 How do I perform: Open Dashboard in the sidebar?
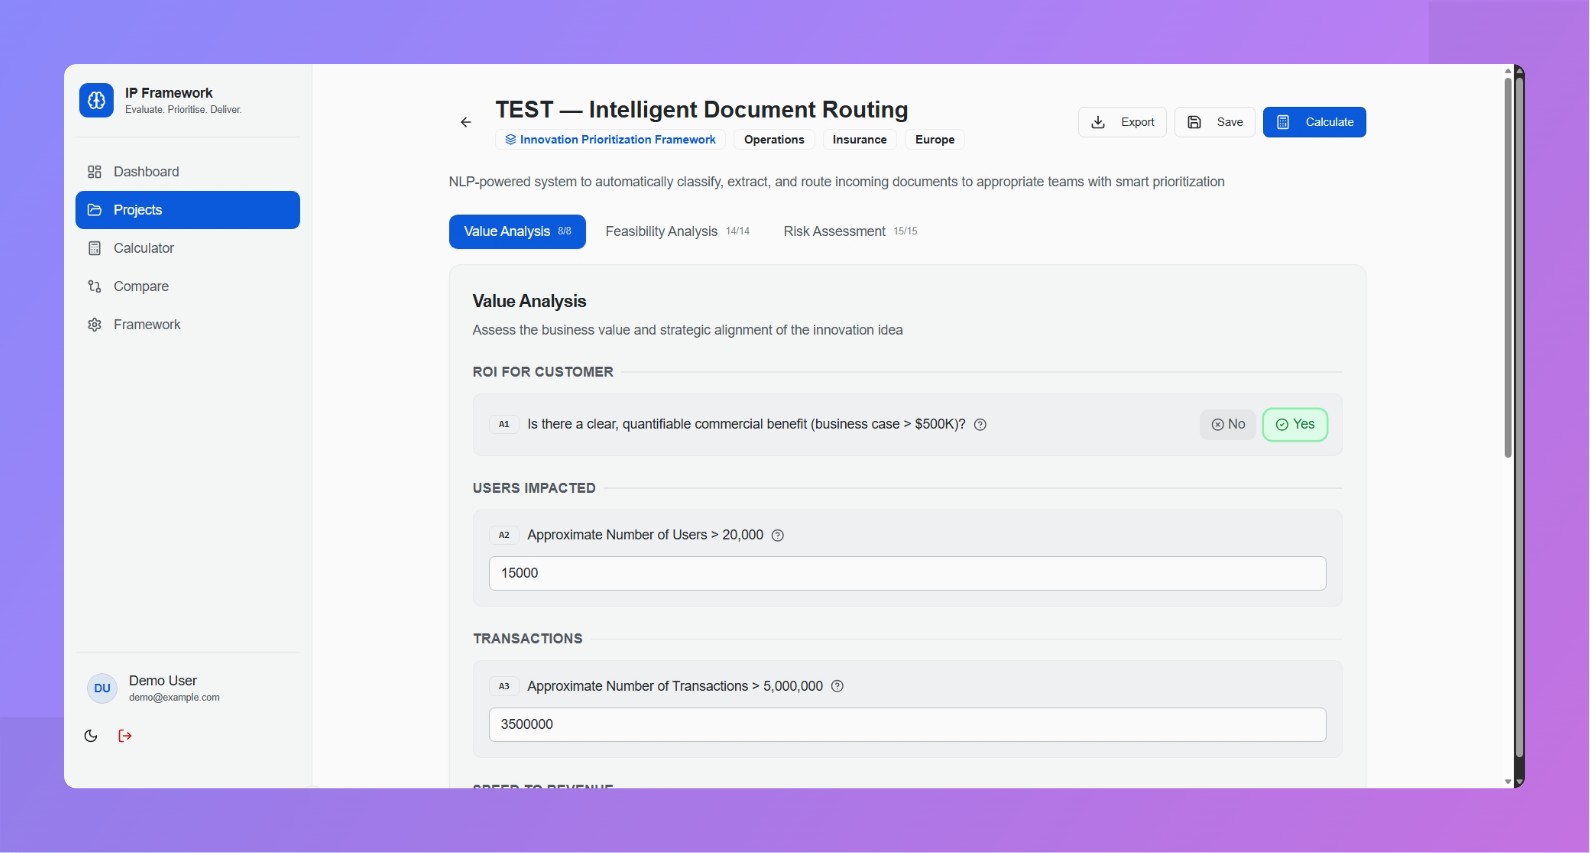pyautogui.click(x=146, y=172)
